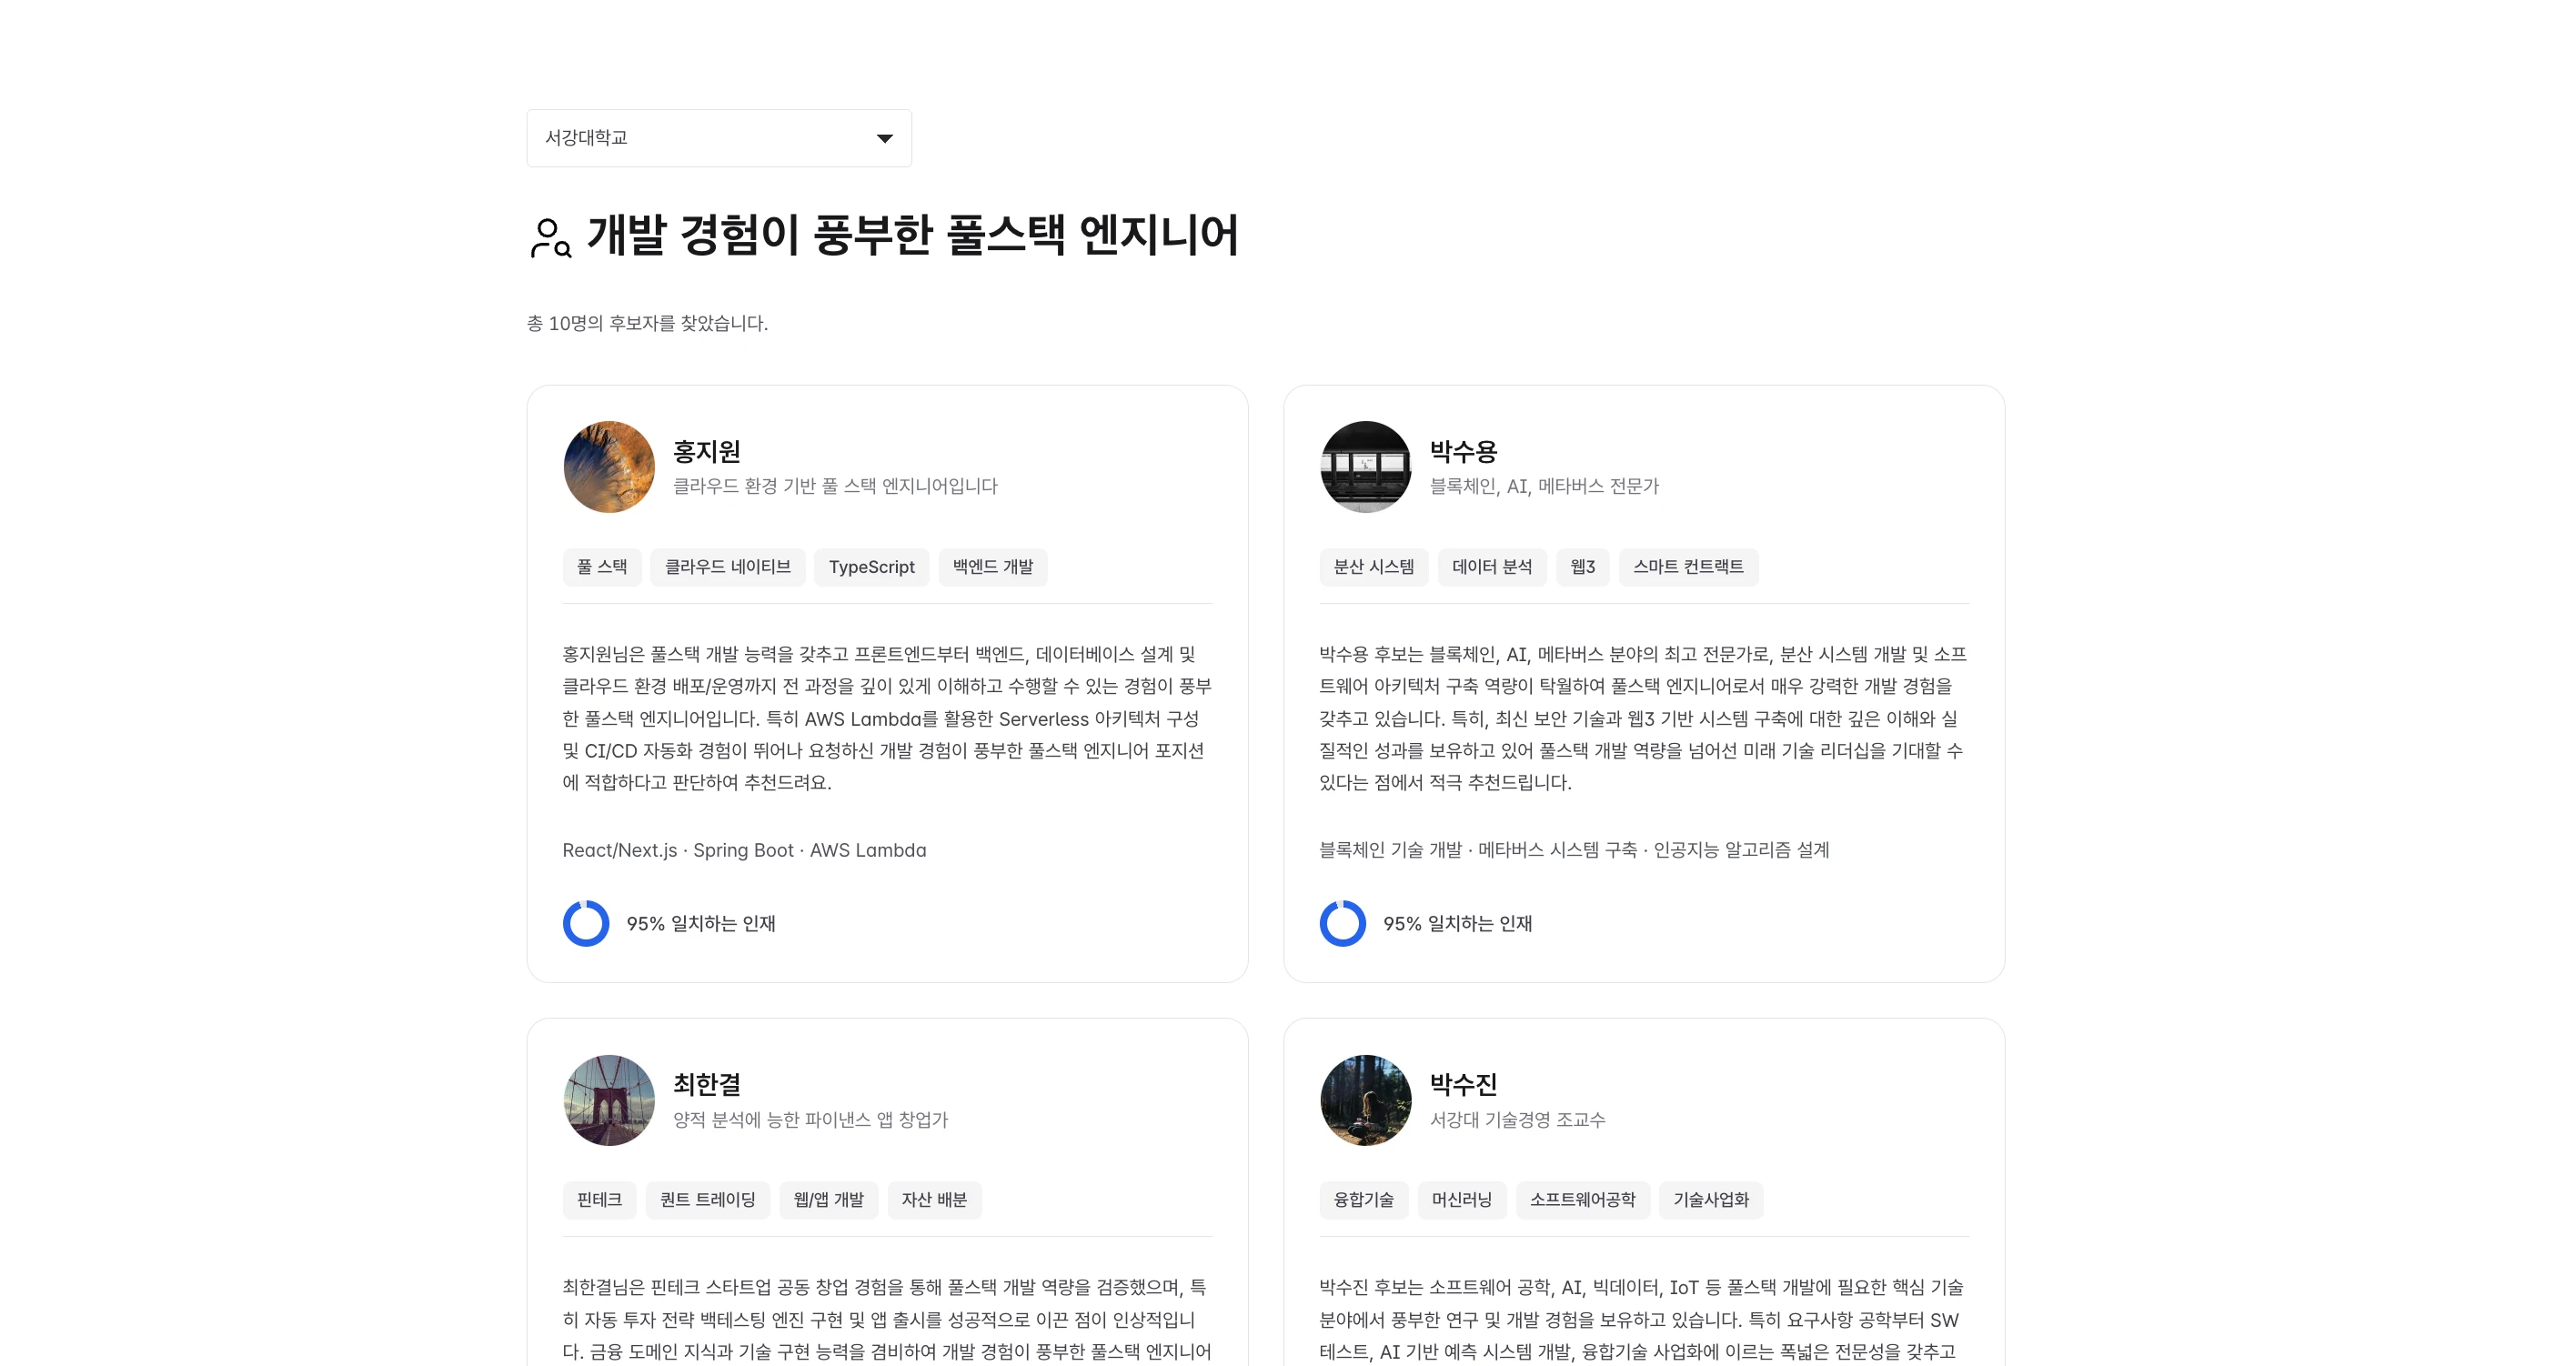
Task: Click the dropdown arrow next to 서강대학교
Action: click(x=884, y=138)
